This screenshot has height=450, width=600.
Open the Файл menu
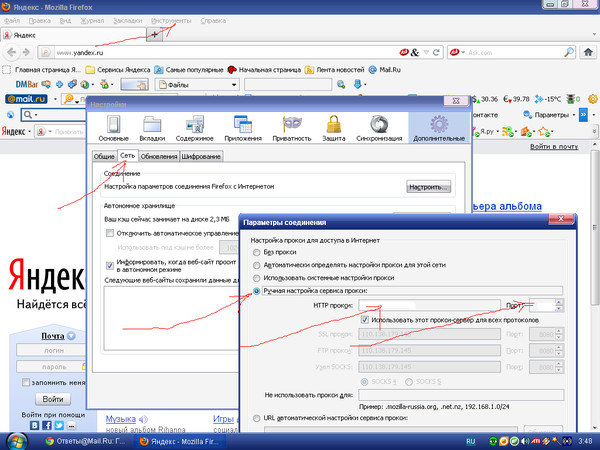[12, 21]
